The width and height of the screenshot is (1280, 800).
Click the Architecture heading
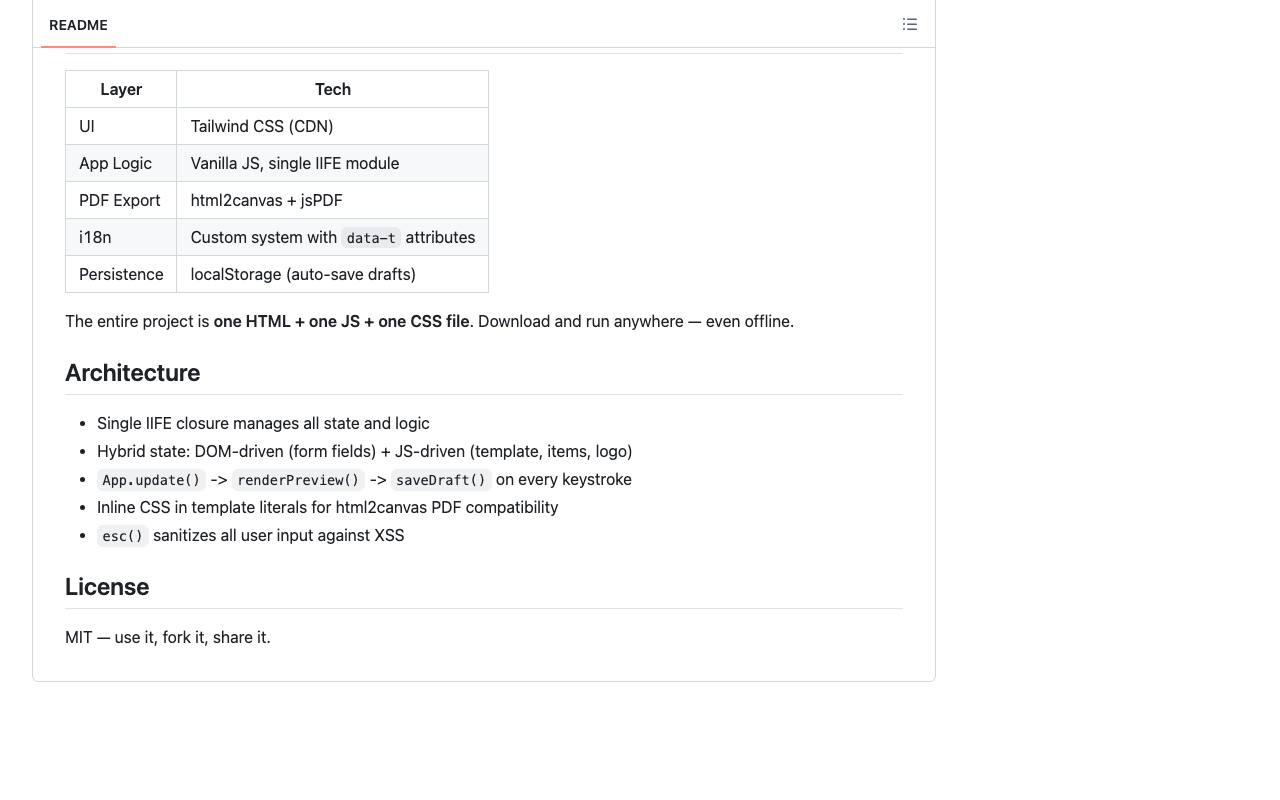coord(132,373)
